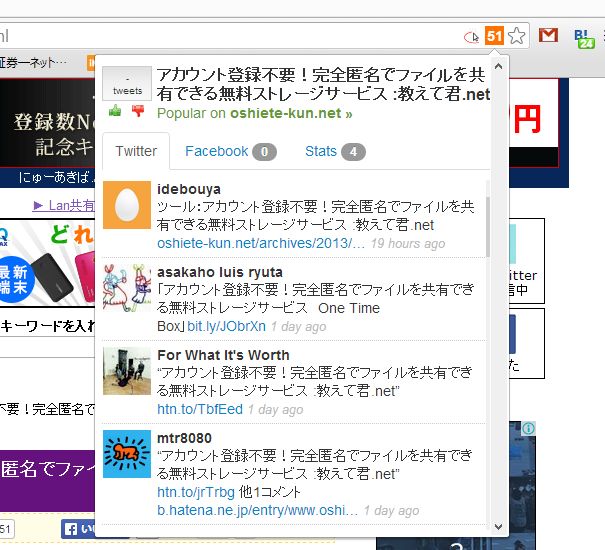
Task: Click the red cursor icon in address bar
Action: coord(471,37)
